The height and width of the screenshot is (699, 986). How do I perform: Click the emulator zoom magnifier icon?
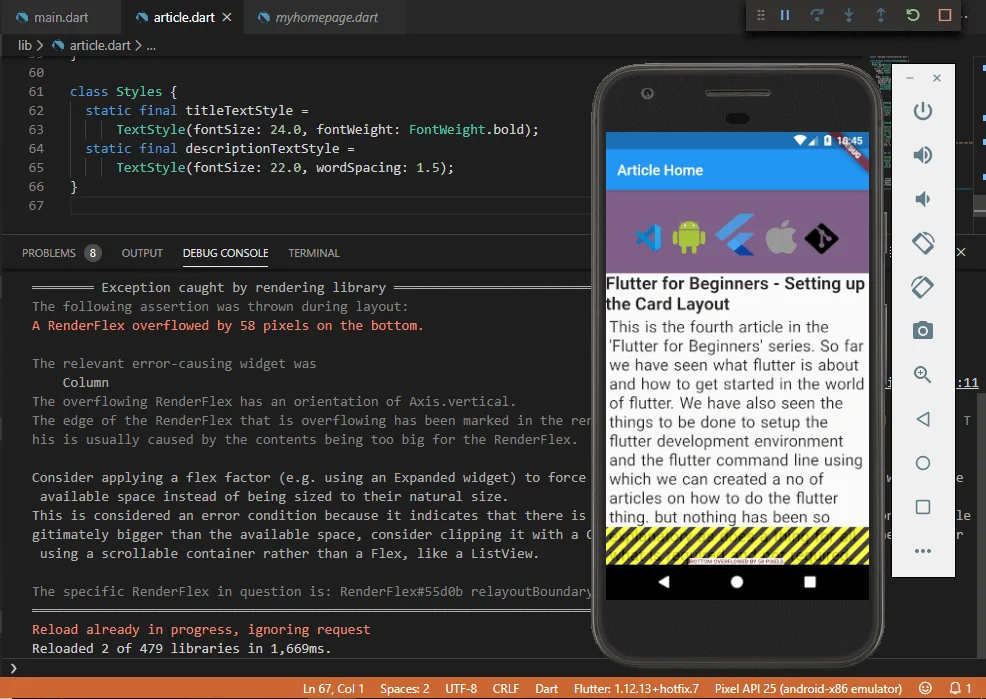[x=923, y=375]
